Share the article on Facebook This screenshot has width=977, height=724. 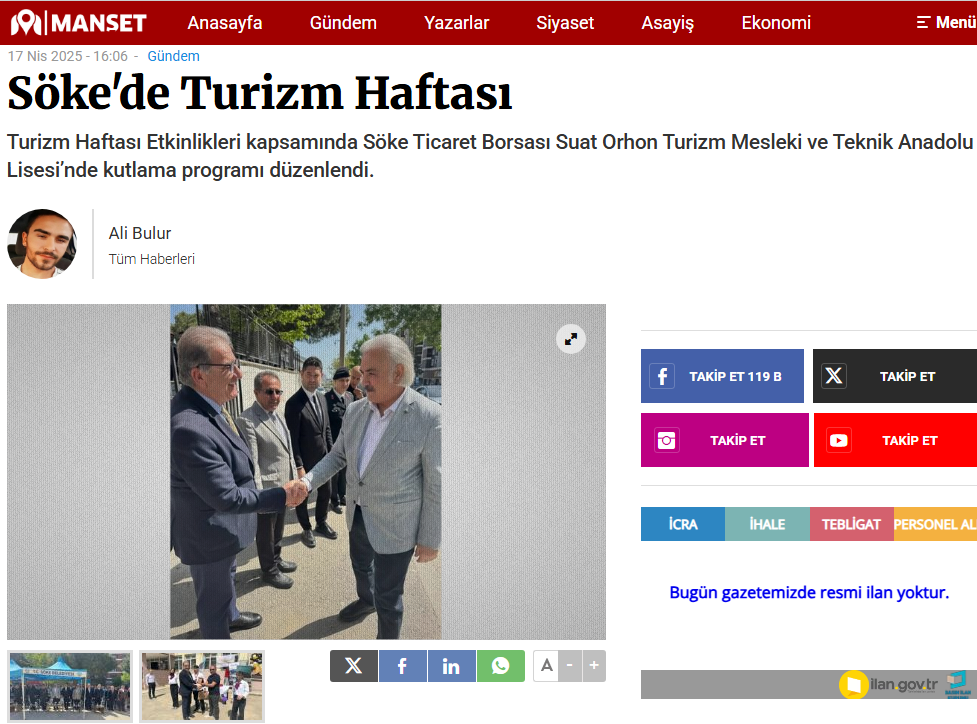tap(402, 666)
